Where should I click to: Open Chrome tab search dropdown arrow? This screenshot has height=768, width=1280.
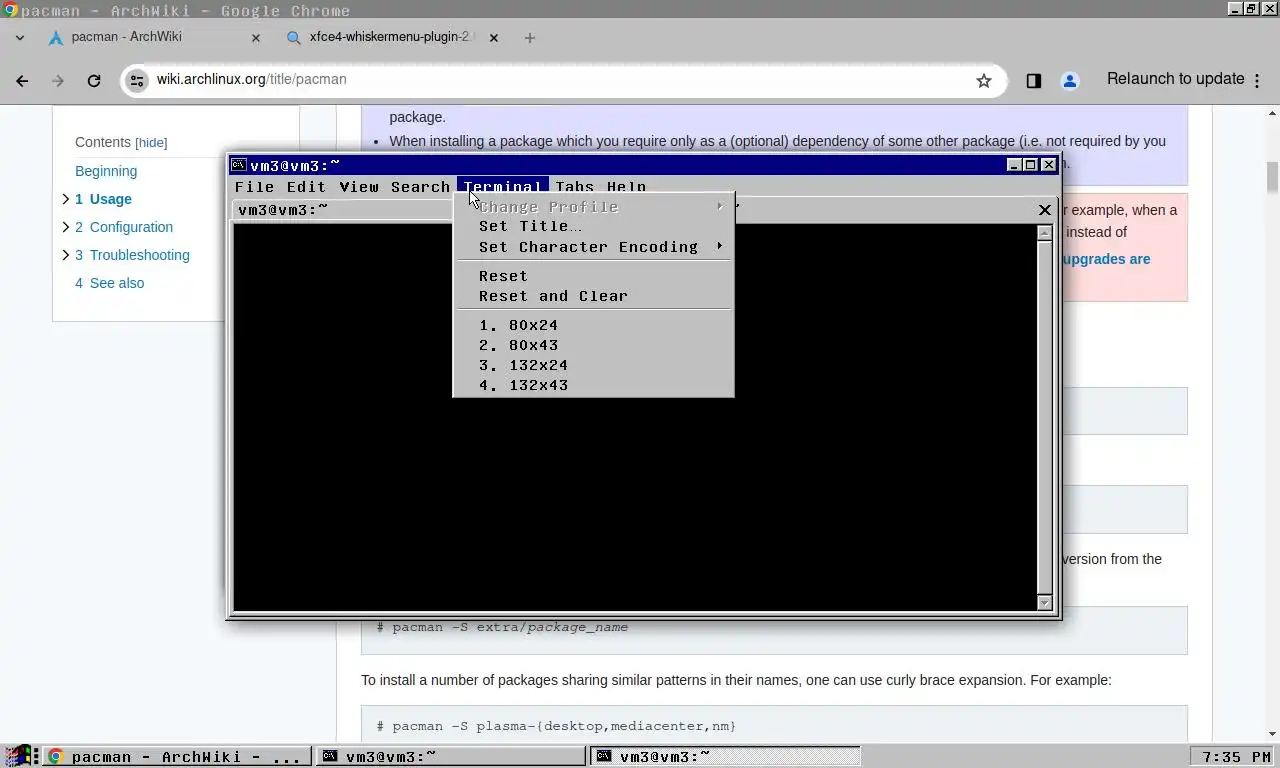pos(20,38)
